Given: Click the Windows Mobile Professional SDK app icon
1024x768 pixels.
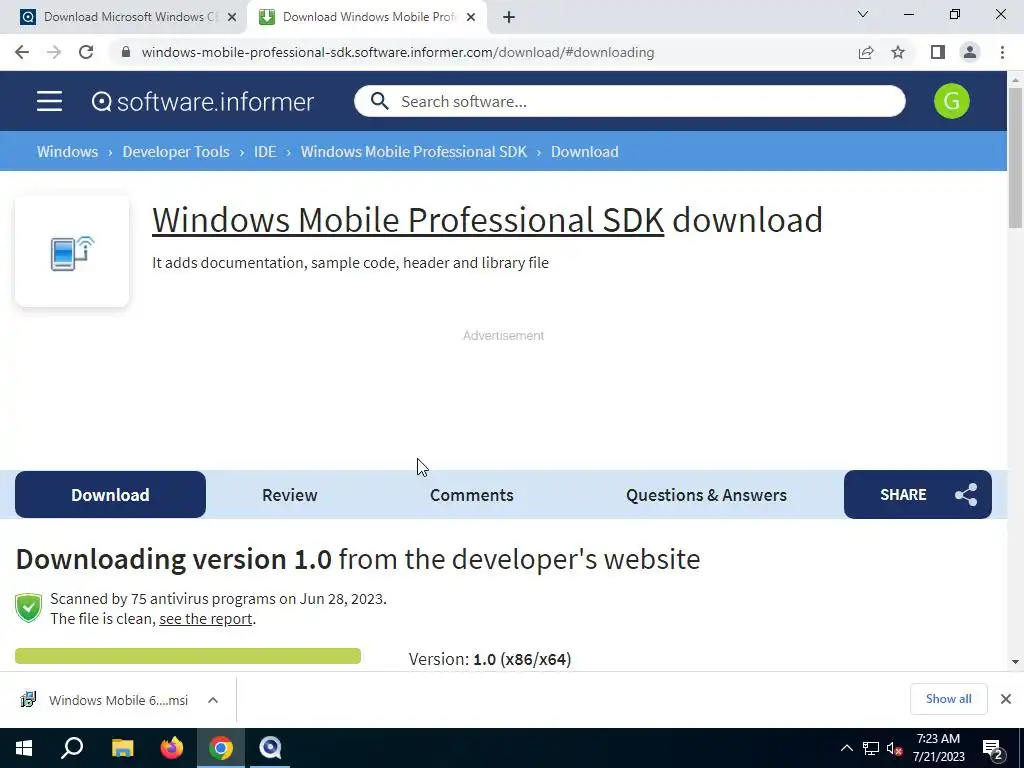Looking at the screenshot, I should coord(72,252).
